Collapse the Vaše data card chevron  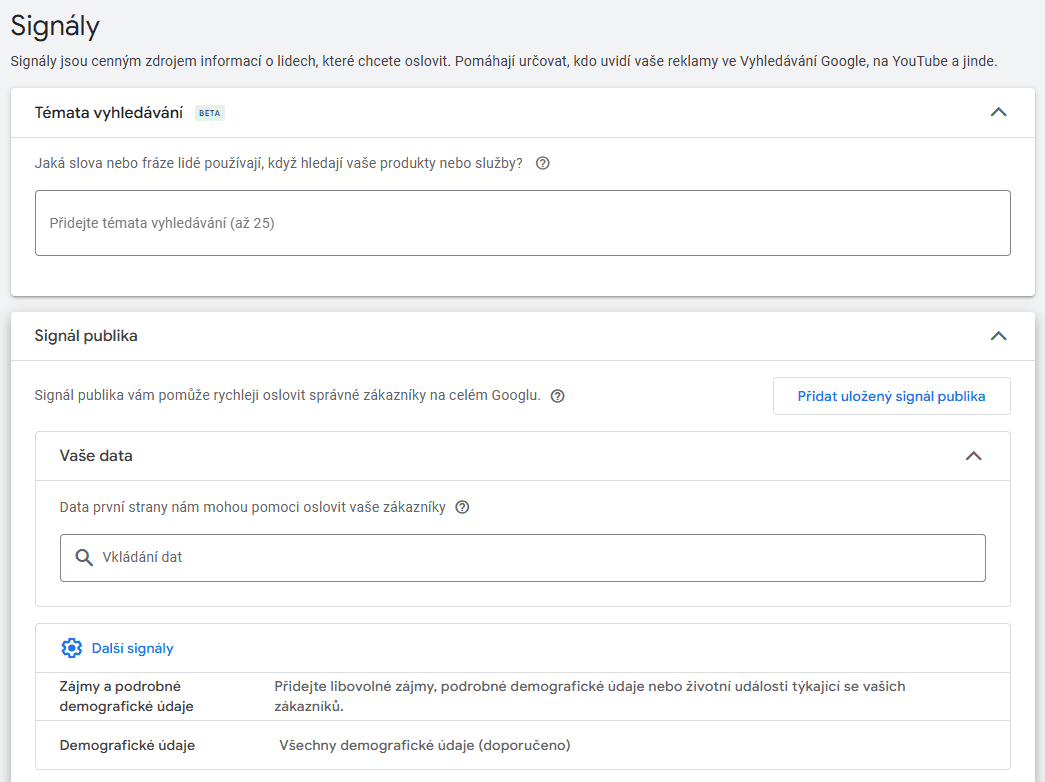[x=973, y=456]
